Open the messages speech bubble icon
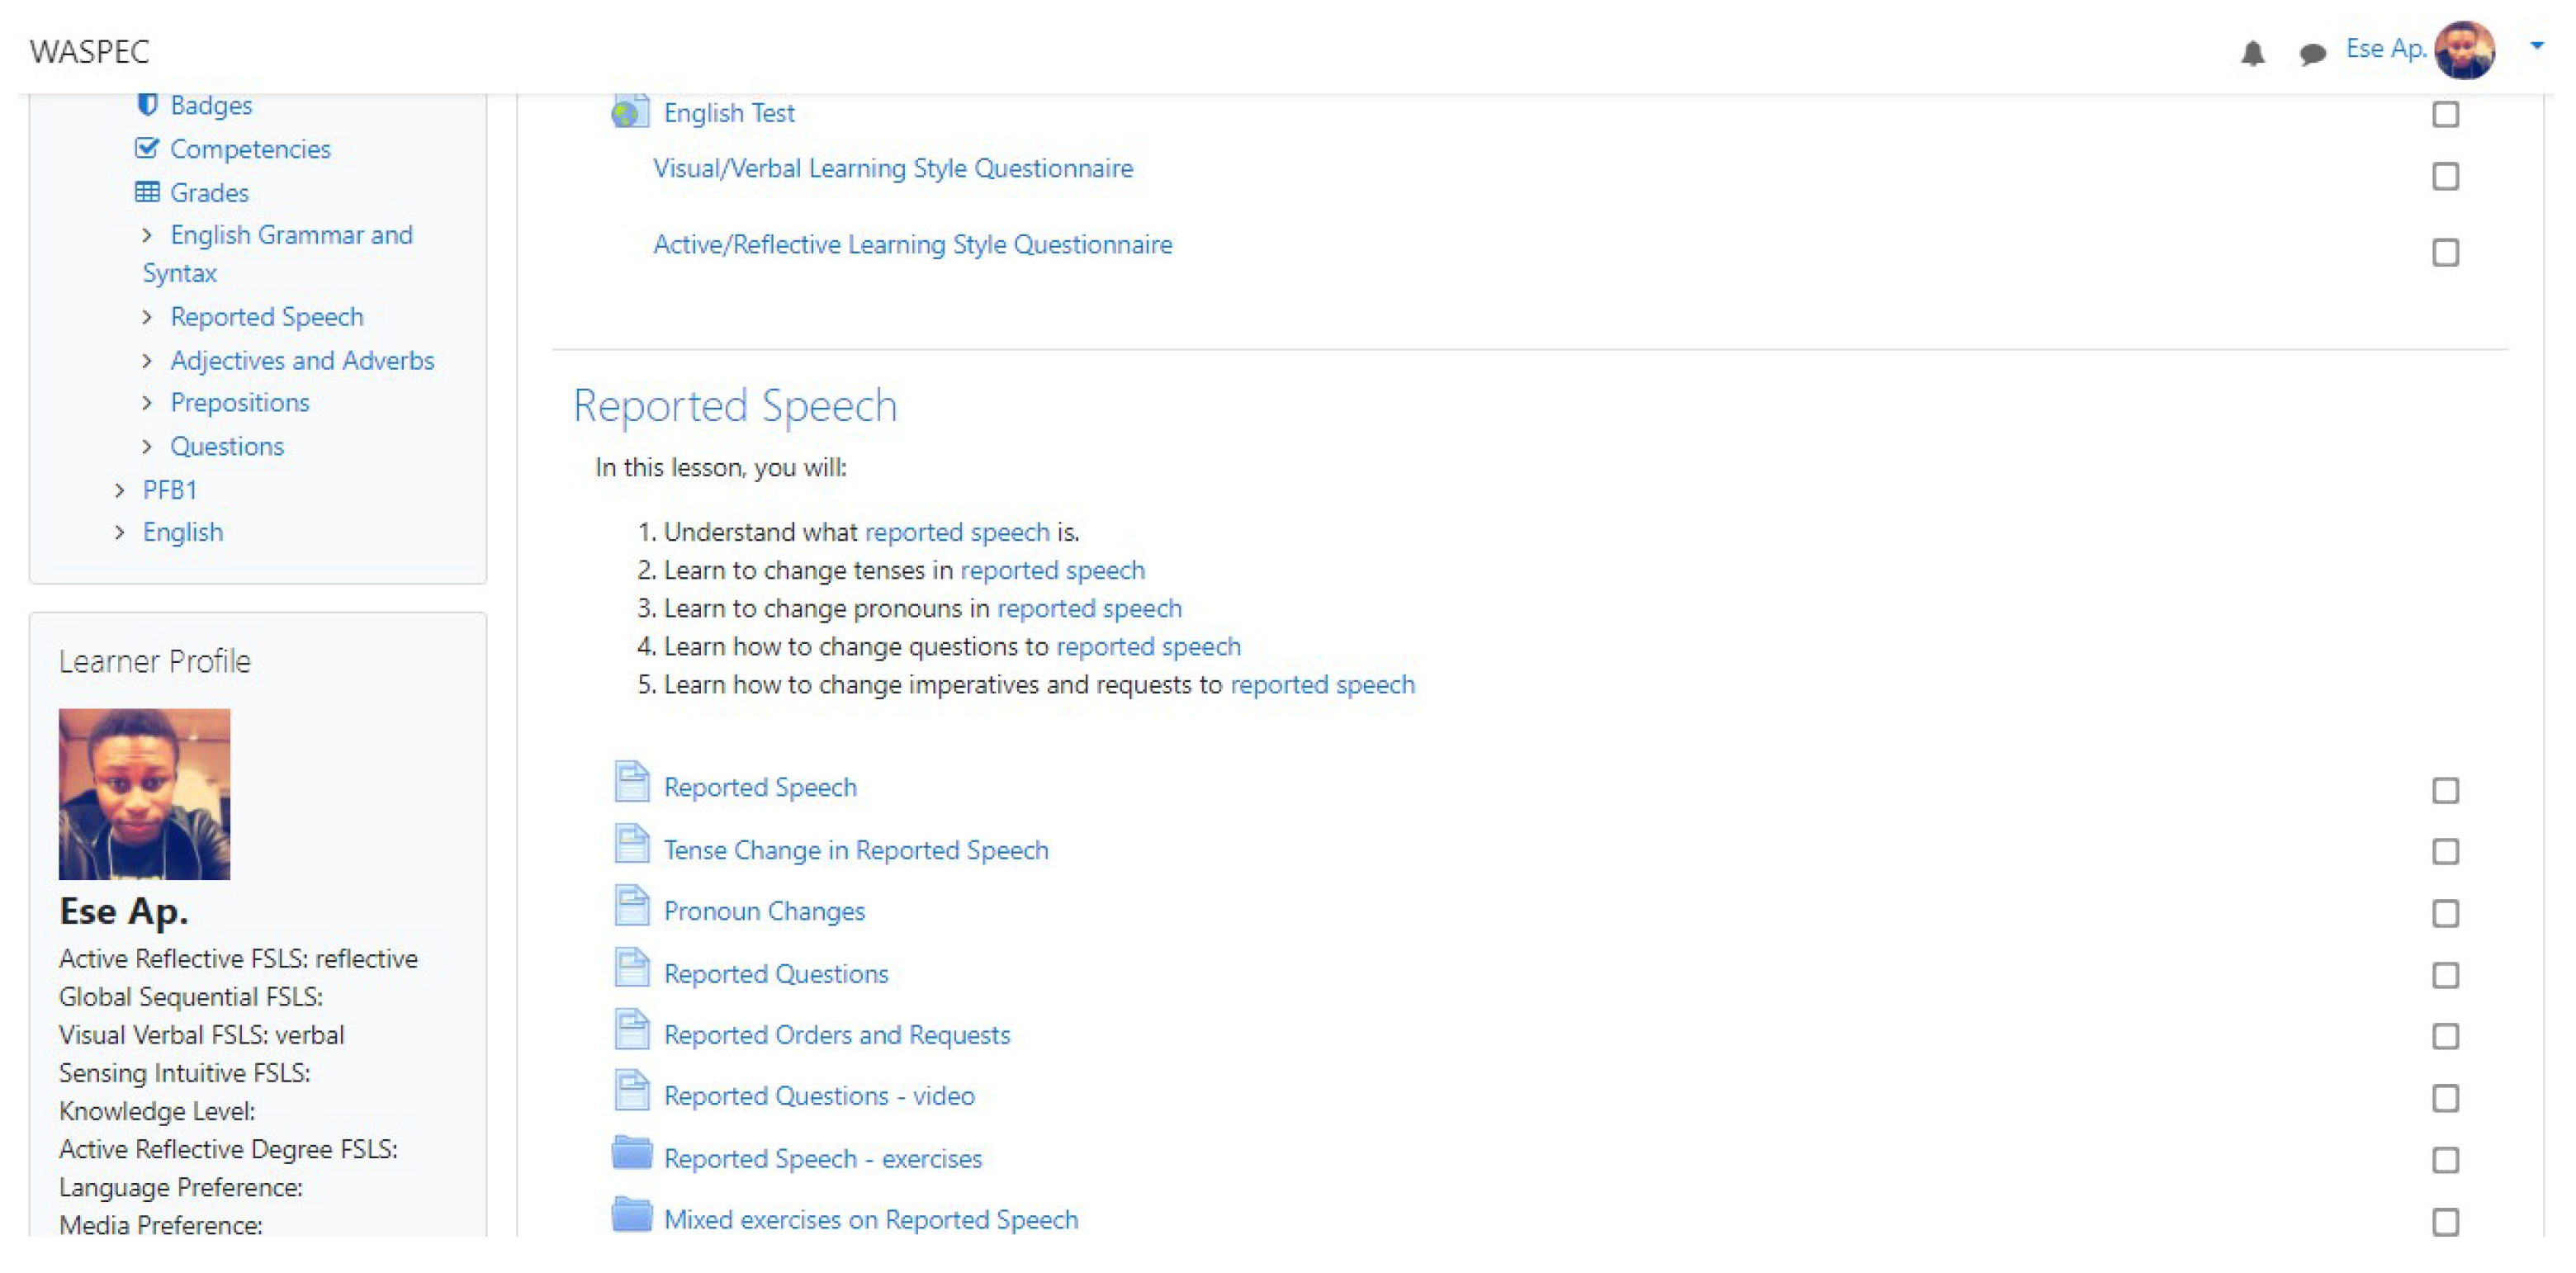 tap(2311, 53)
